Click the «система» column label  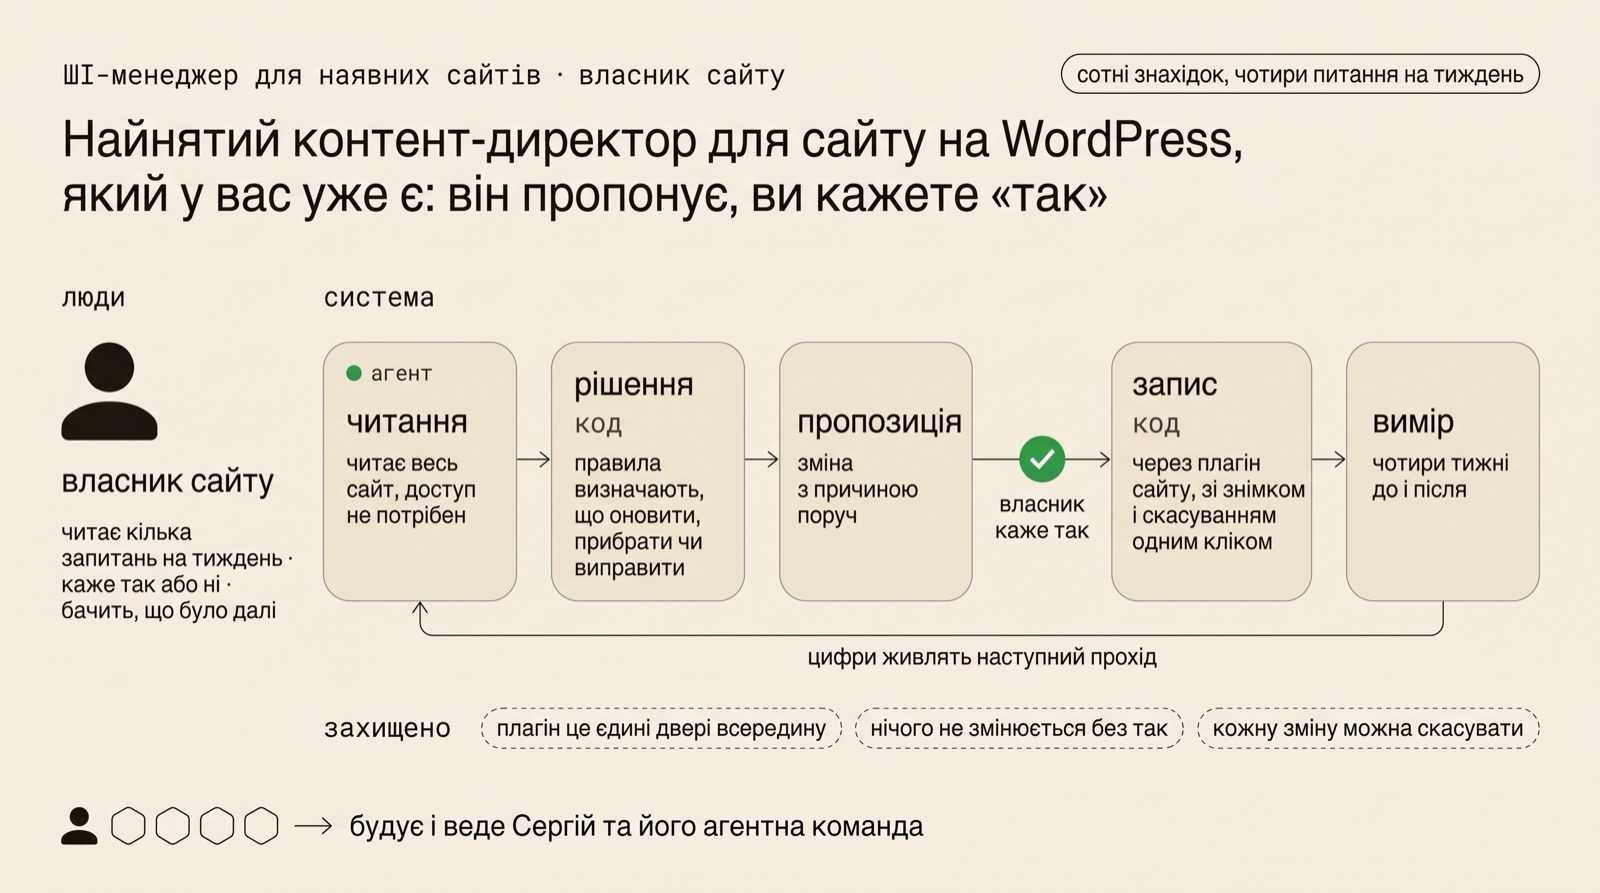[x=379, y=297]
